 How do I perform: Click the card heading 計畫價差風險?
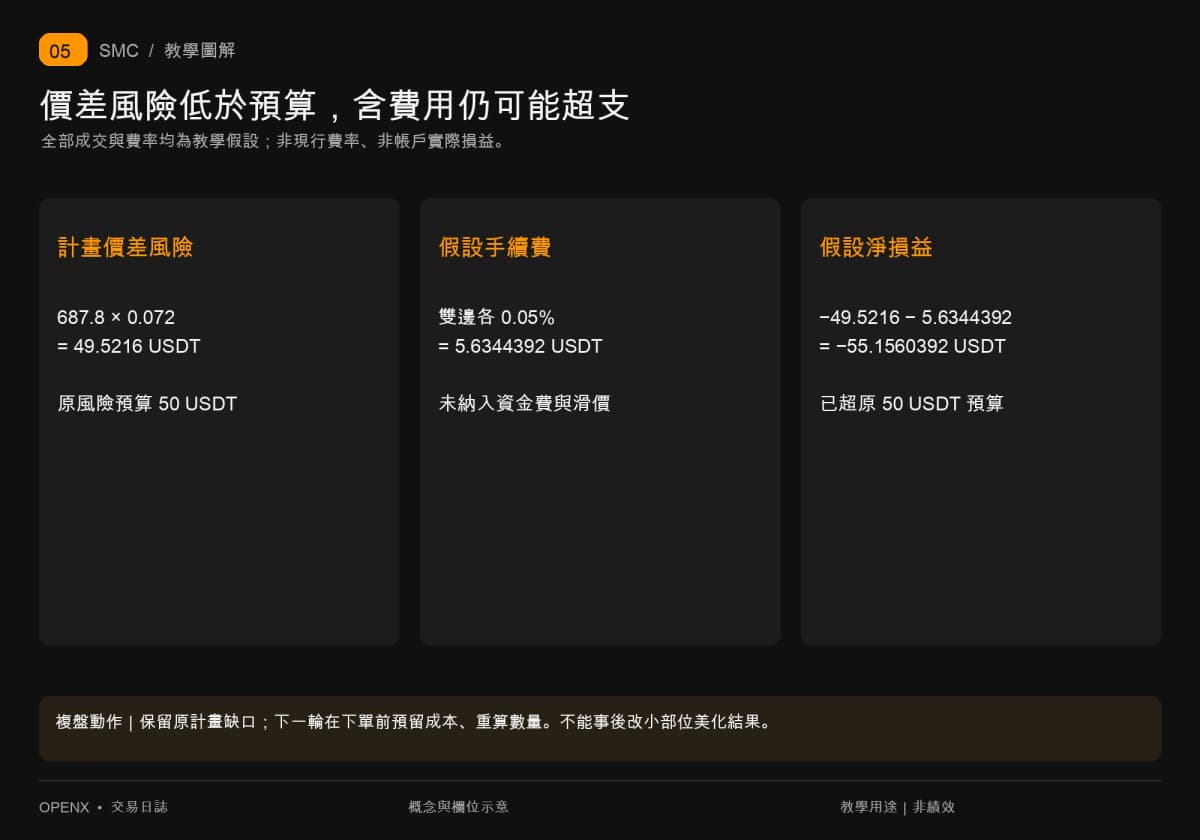tap(125, 248)
